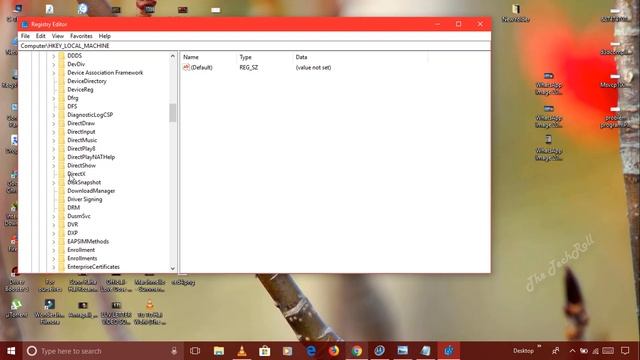Click the Cortana search box
The width and height of the screenshot is (640, 360).
pos(102,351)
